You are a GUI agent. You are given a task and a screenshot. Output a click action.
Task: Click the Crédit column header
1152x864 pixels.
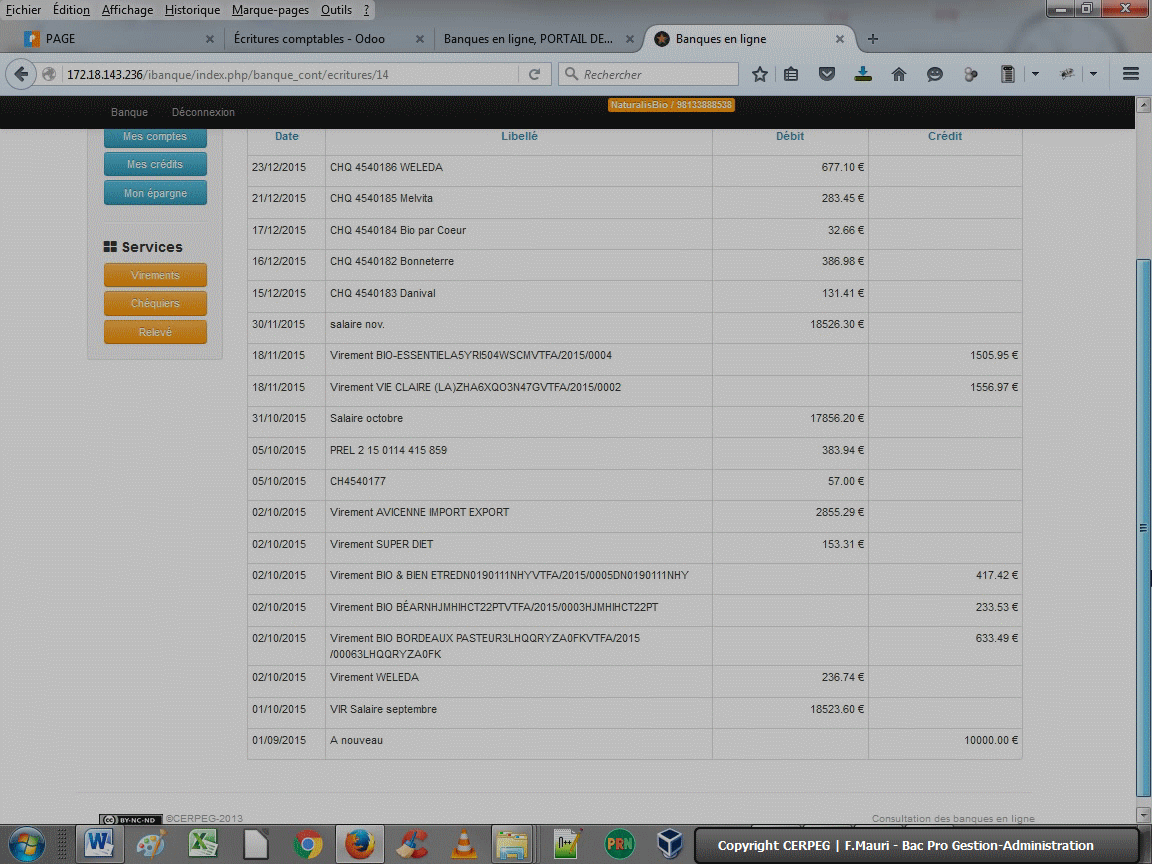point(945,136)
